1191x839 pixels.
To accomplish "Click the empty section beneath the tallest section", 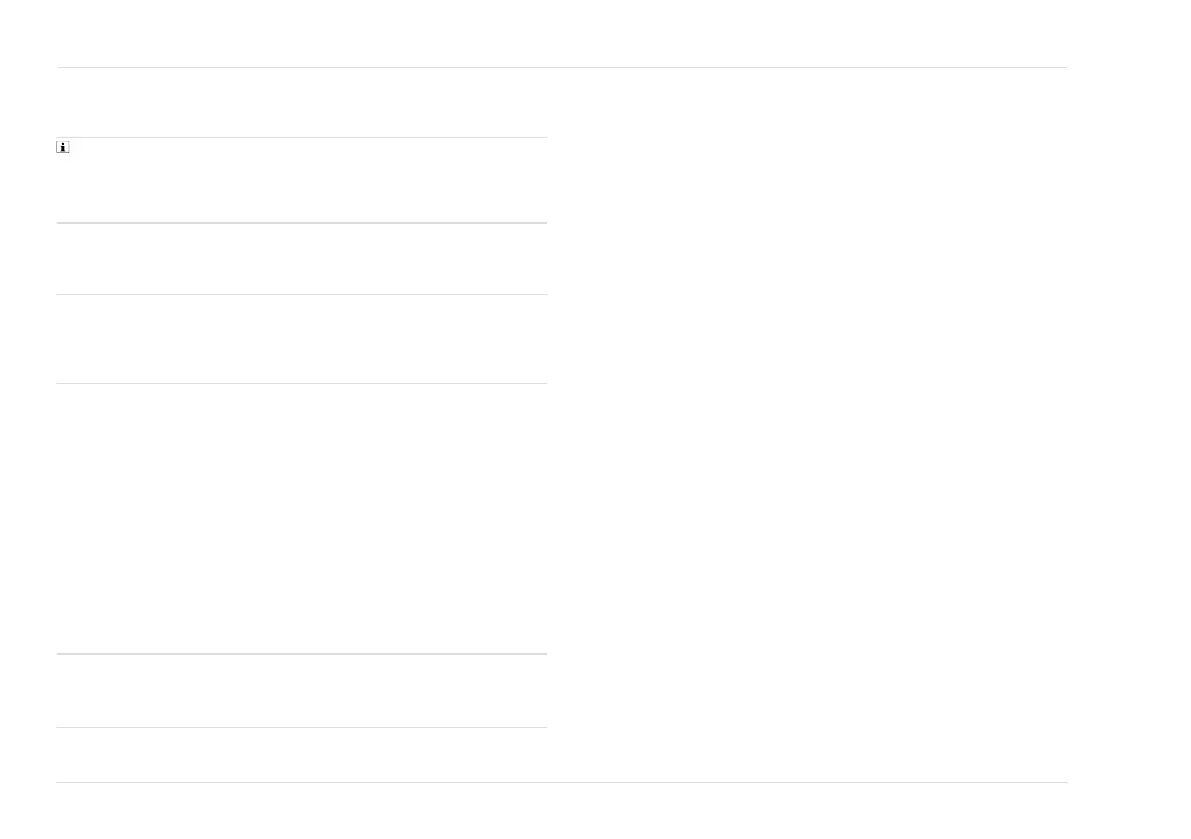I will [x=302, y=691].
